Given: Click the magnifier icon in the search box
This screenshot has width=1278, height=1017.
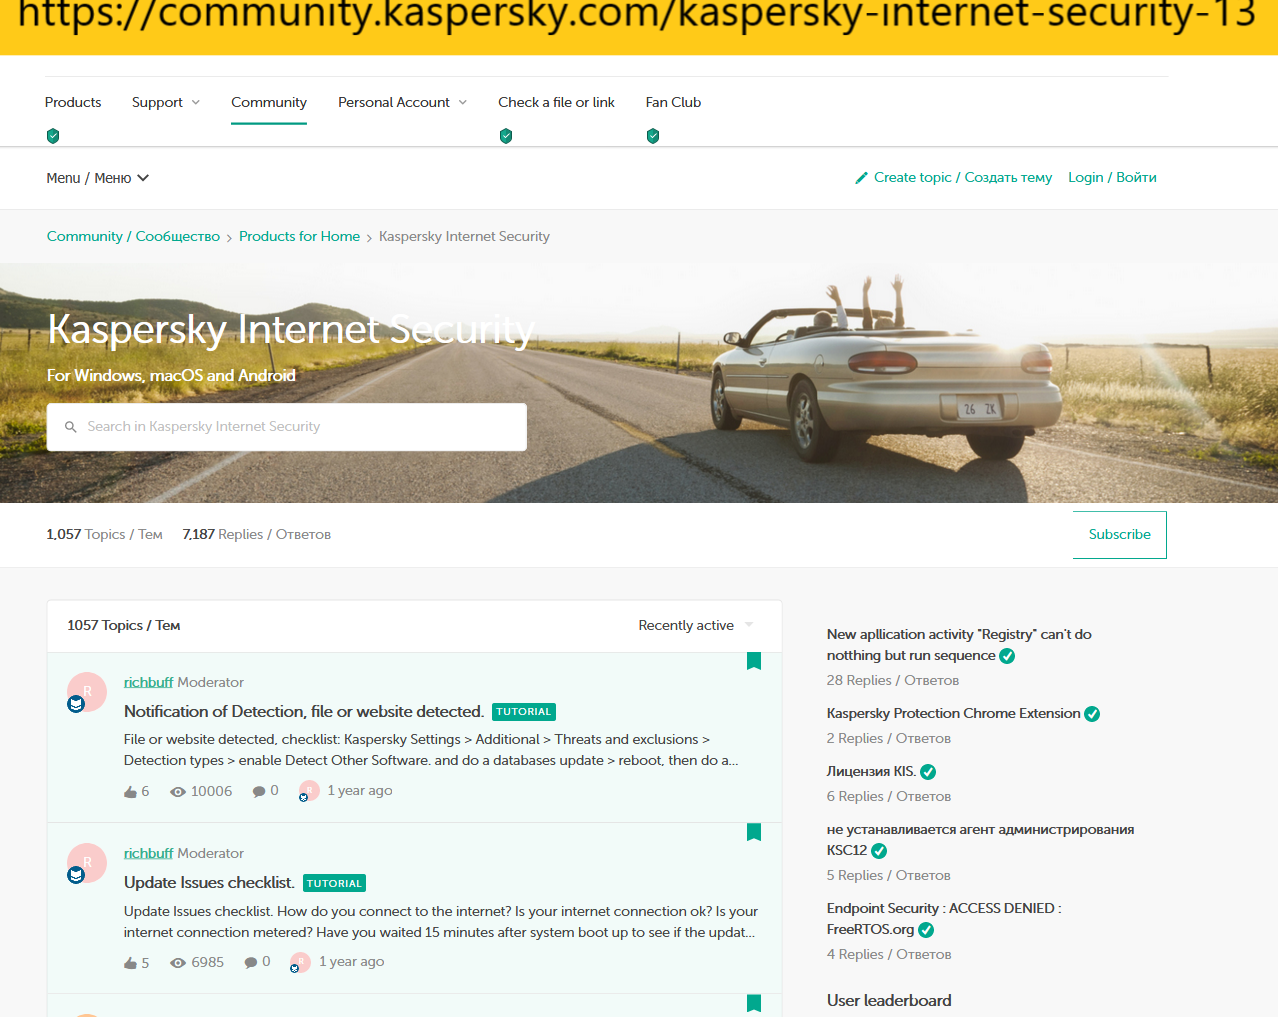Looking at the screenshot, I should 71,427.
